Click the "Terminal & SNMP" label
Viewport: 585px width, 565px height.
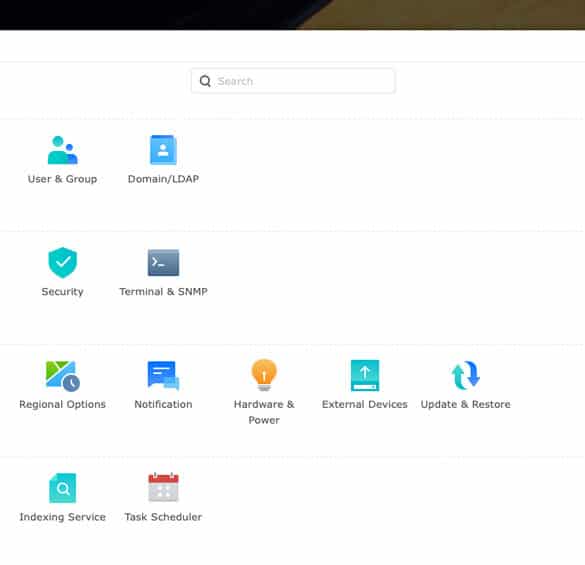[163, 291]
